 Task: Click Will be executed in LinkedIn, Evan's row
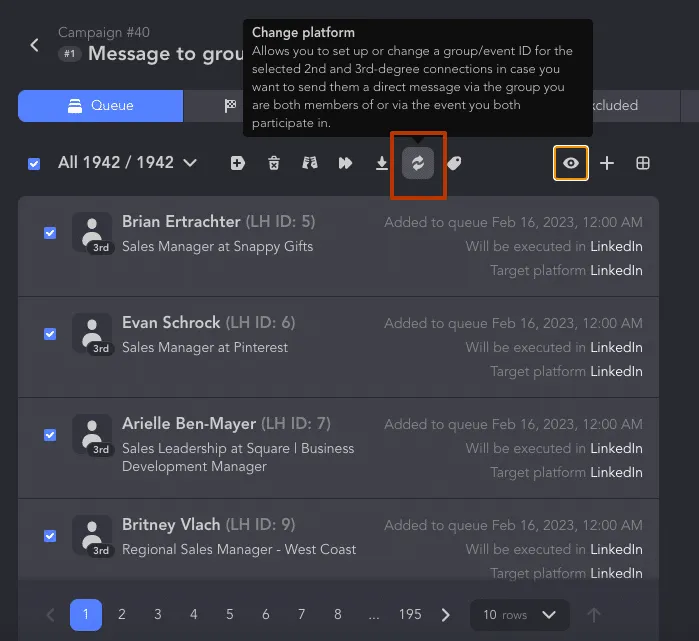point(554,348)
